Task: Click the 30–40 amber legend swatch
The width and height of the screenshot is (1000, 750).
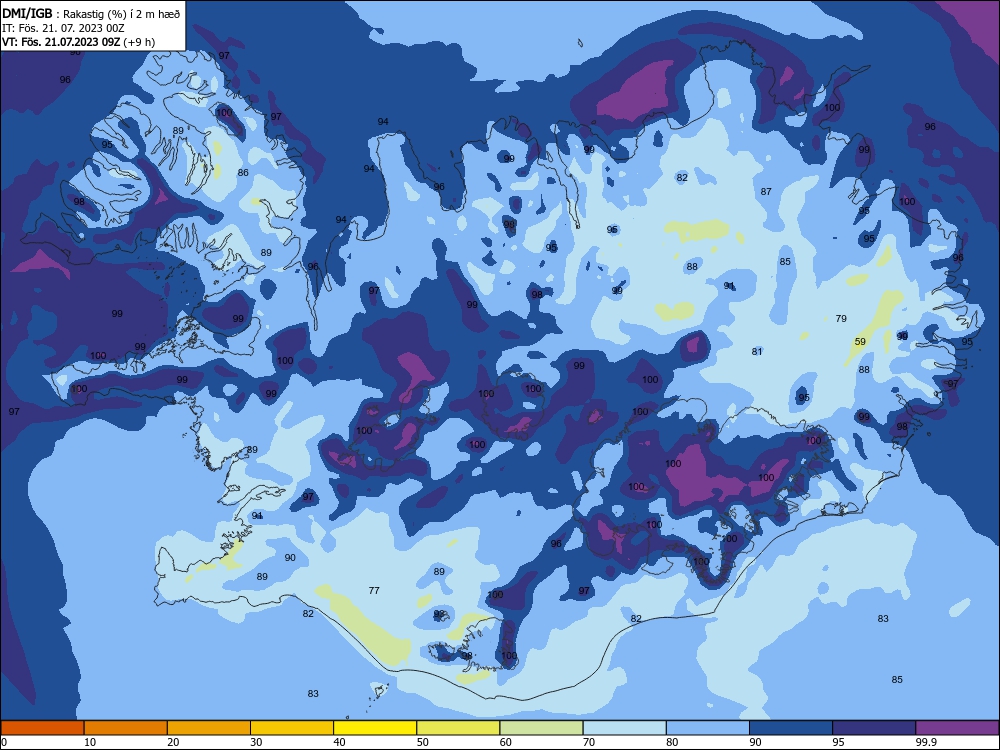Action: [x=292, y=728]
